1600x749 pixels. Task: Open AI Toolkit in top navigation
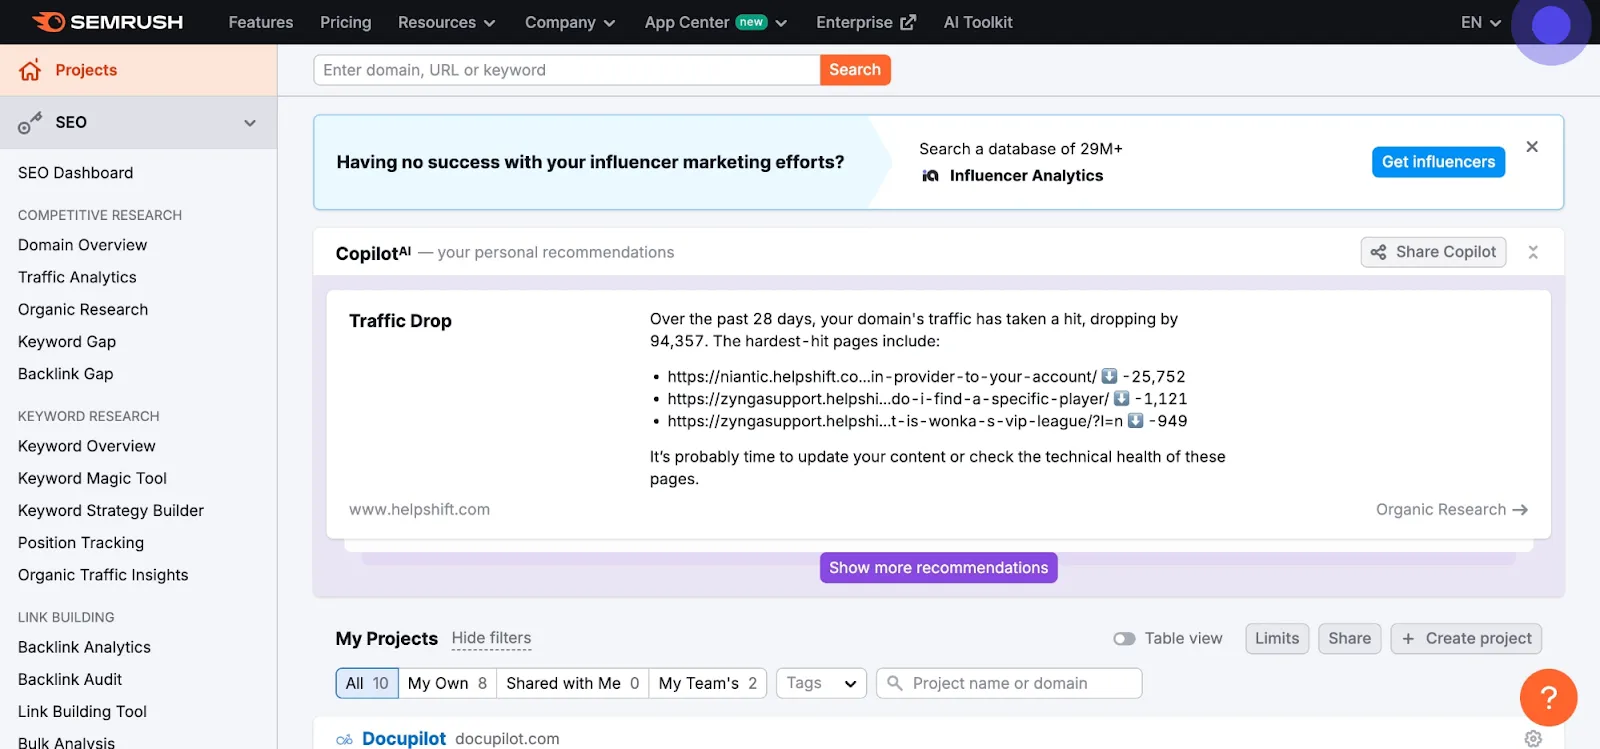point(978,22)
